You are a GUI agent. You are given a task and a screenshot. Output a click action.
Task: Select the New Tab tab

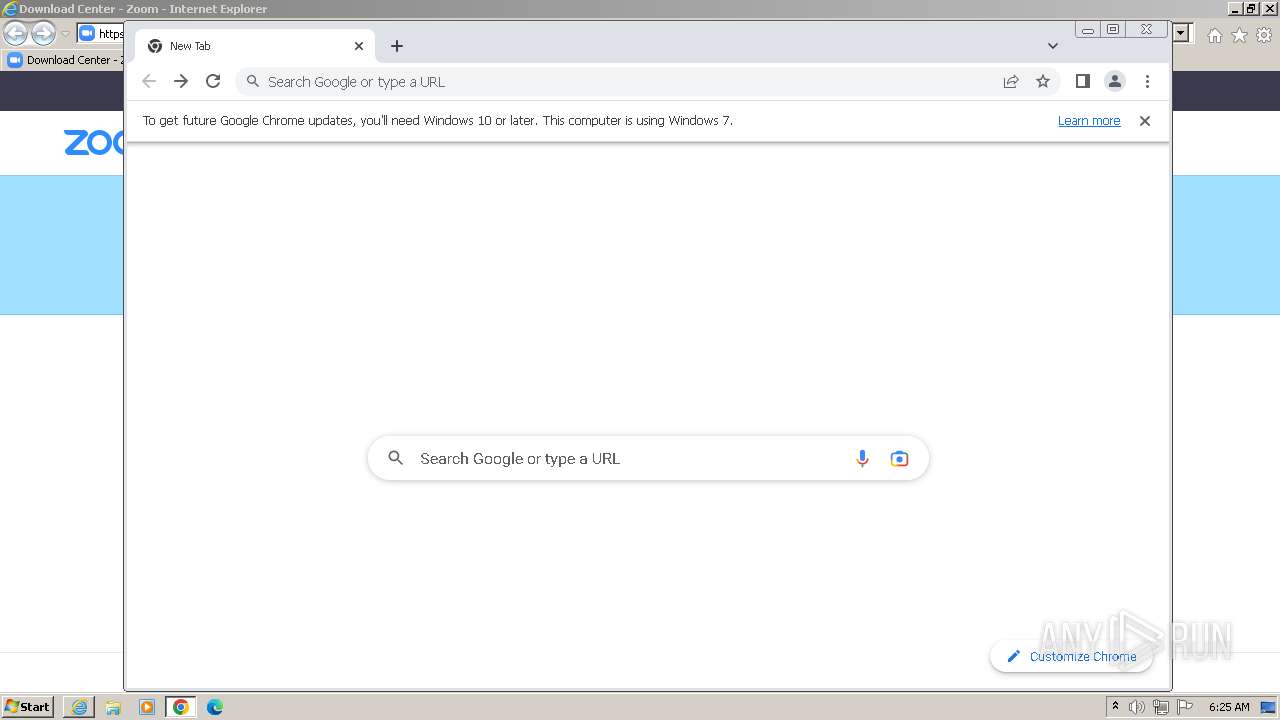point(255,46)
